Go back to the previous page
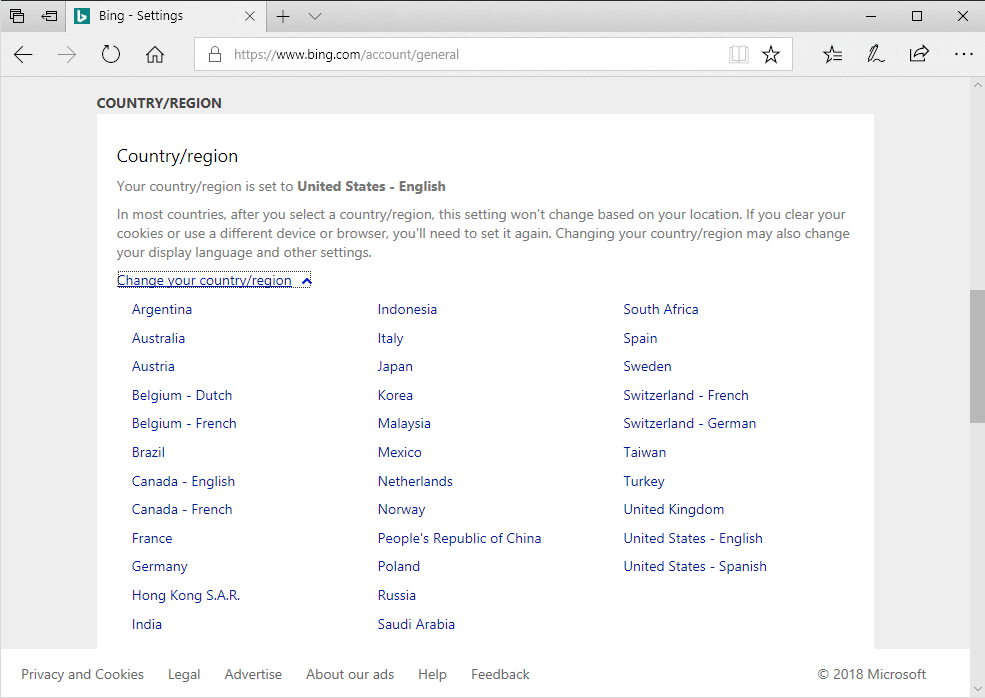Image resolution: width=985 pixels, height=698 pixels. [23, 55]
